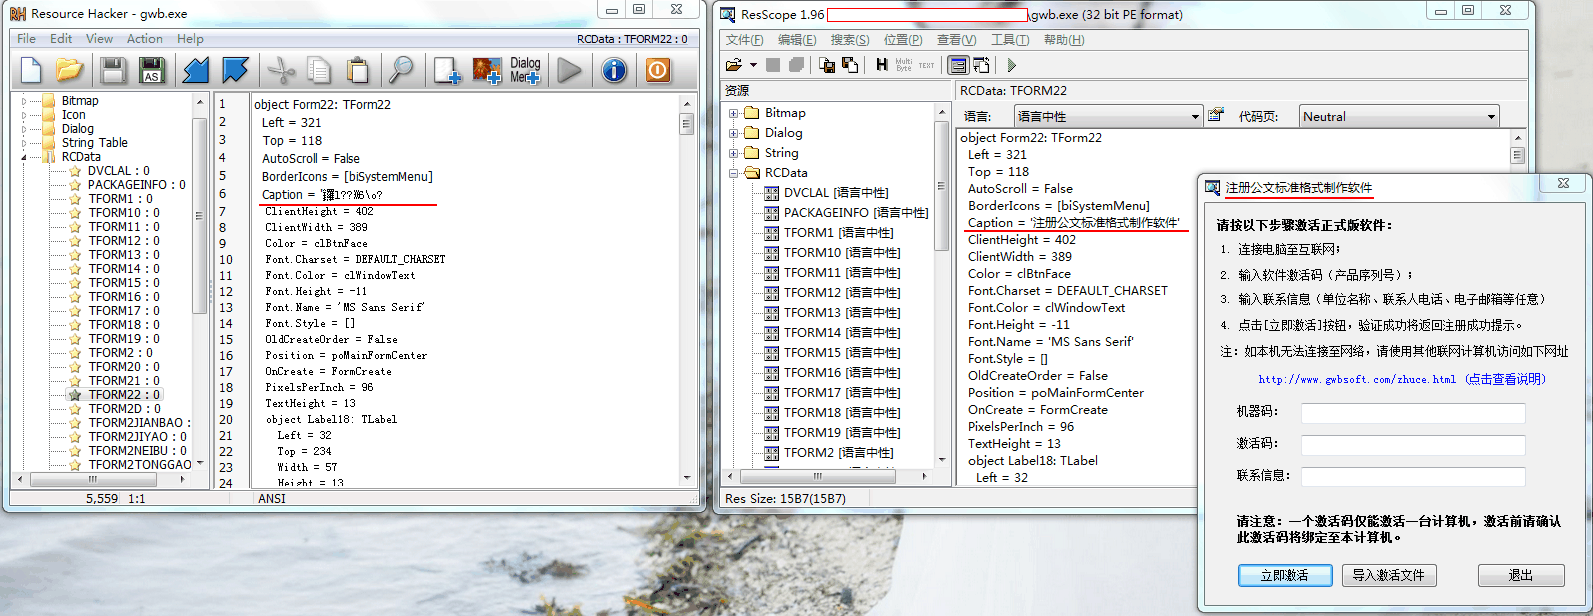Click into the 机器码 input field
Screen dimensions: 1593x616
(1413, 412)
